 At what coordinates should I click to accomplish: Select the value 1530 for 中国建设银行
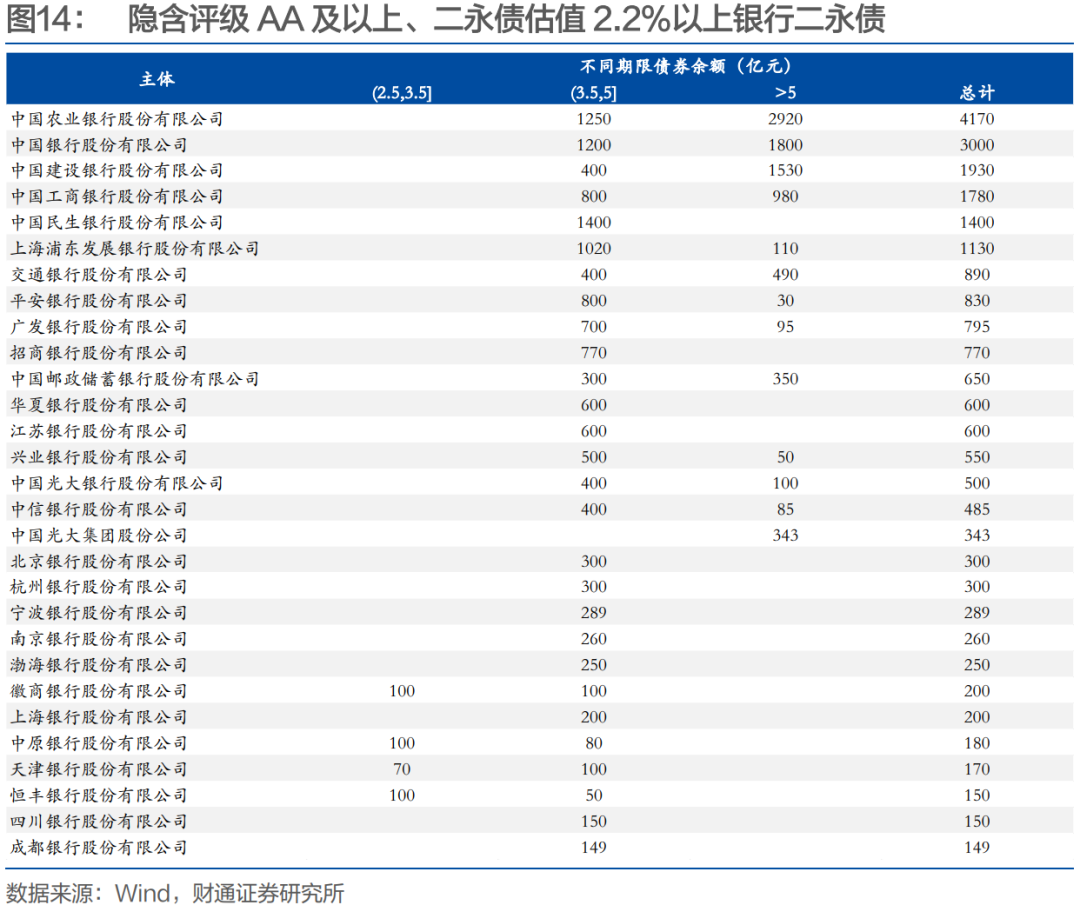[x=785, y=170]
